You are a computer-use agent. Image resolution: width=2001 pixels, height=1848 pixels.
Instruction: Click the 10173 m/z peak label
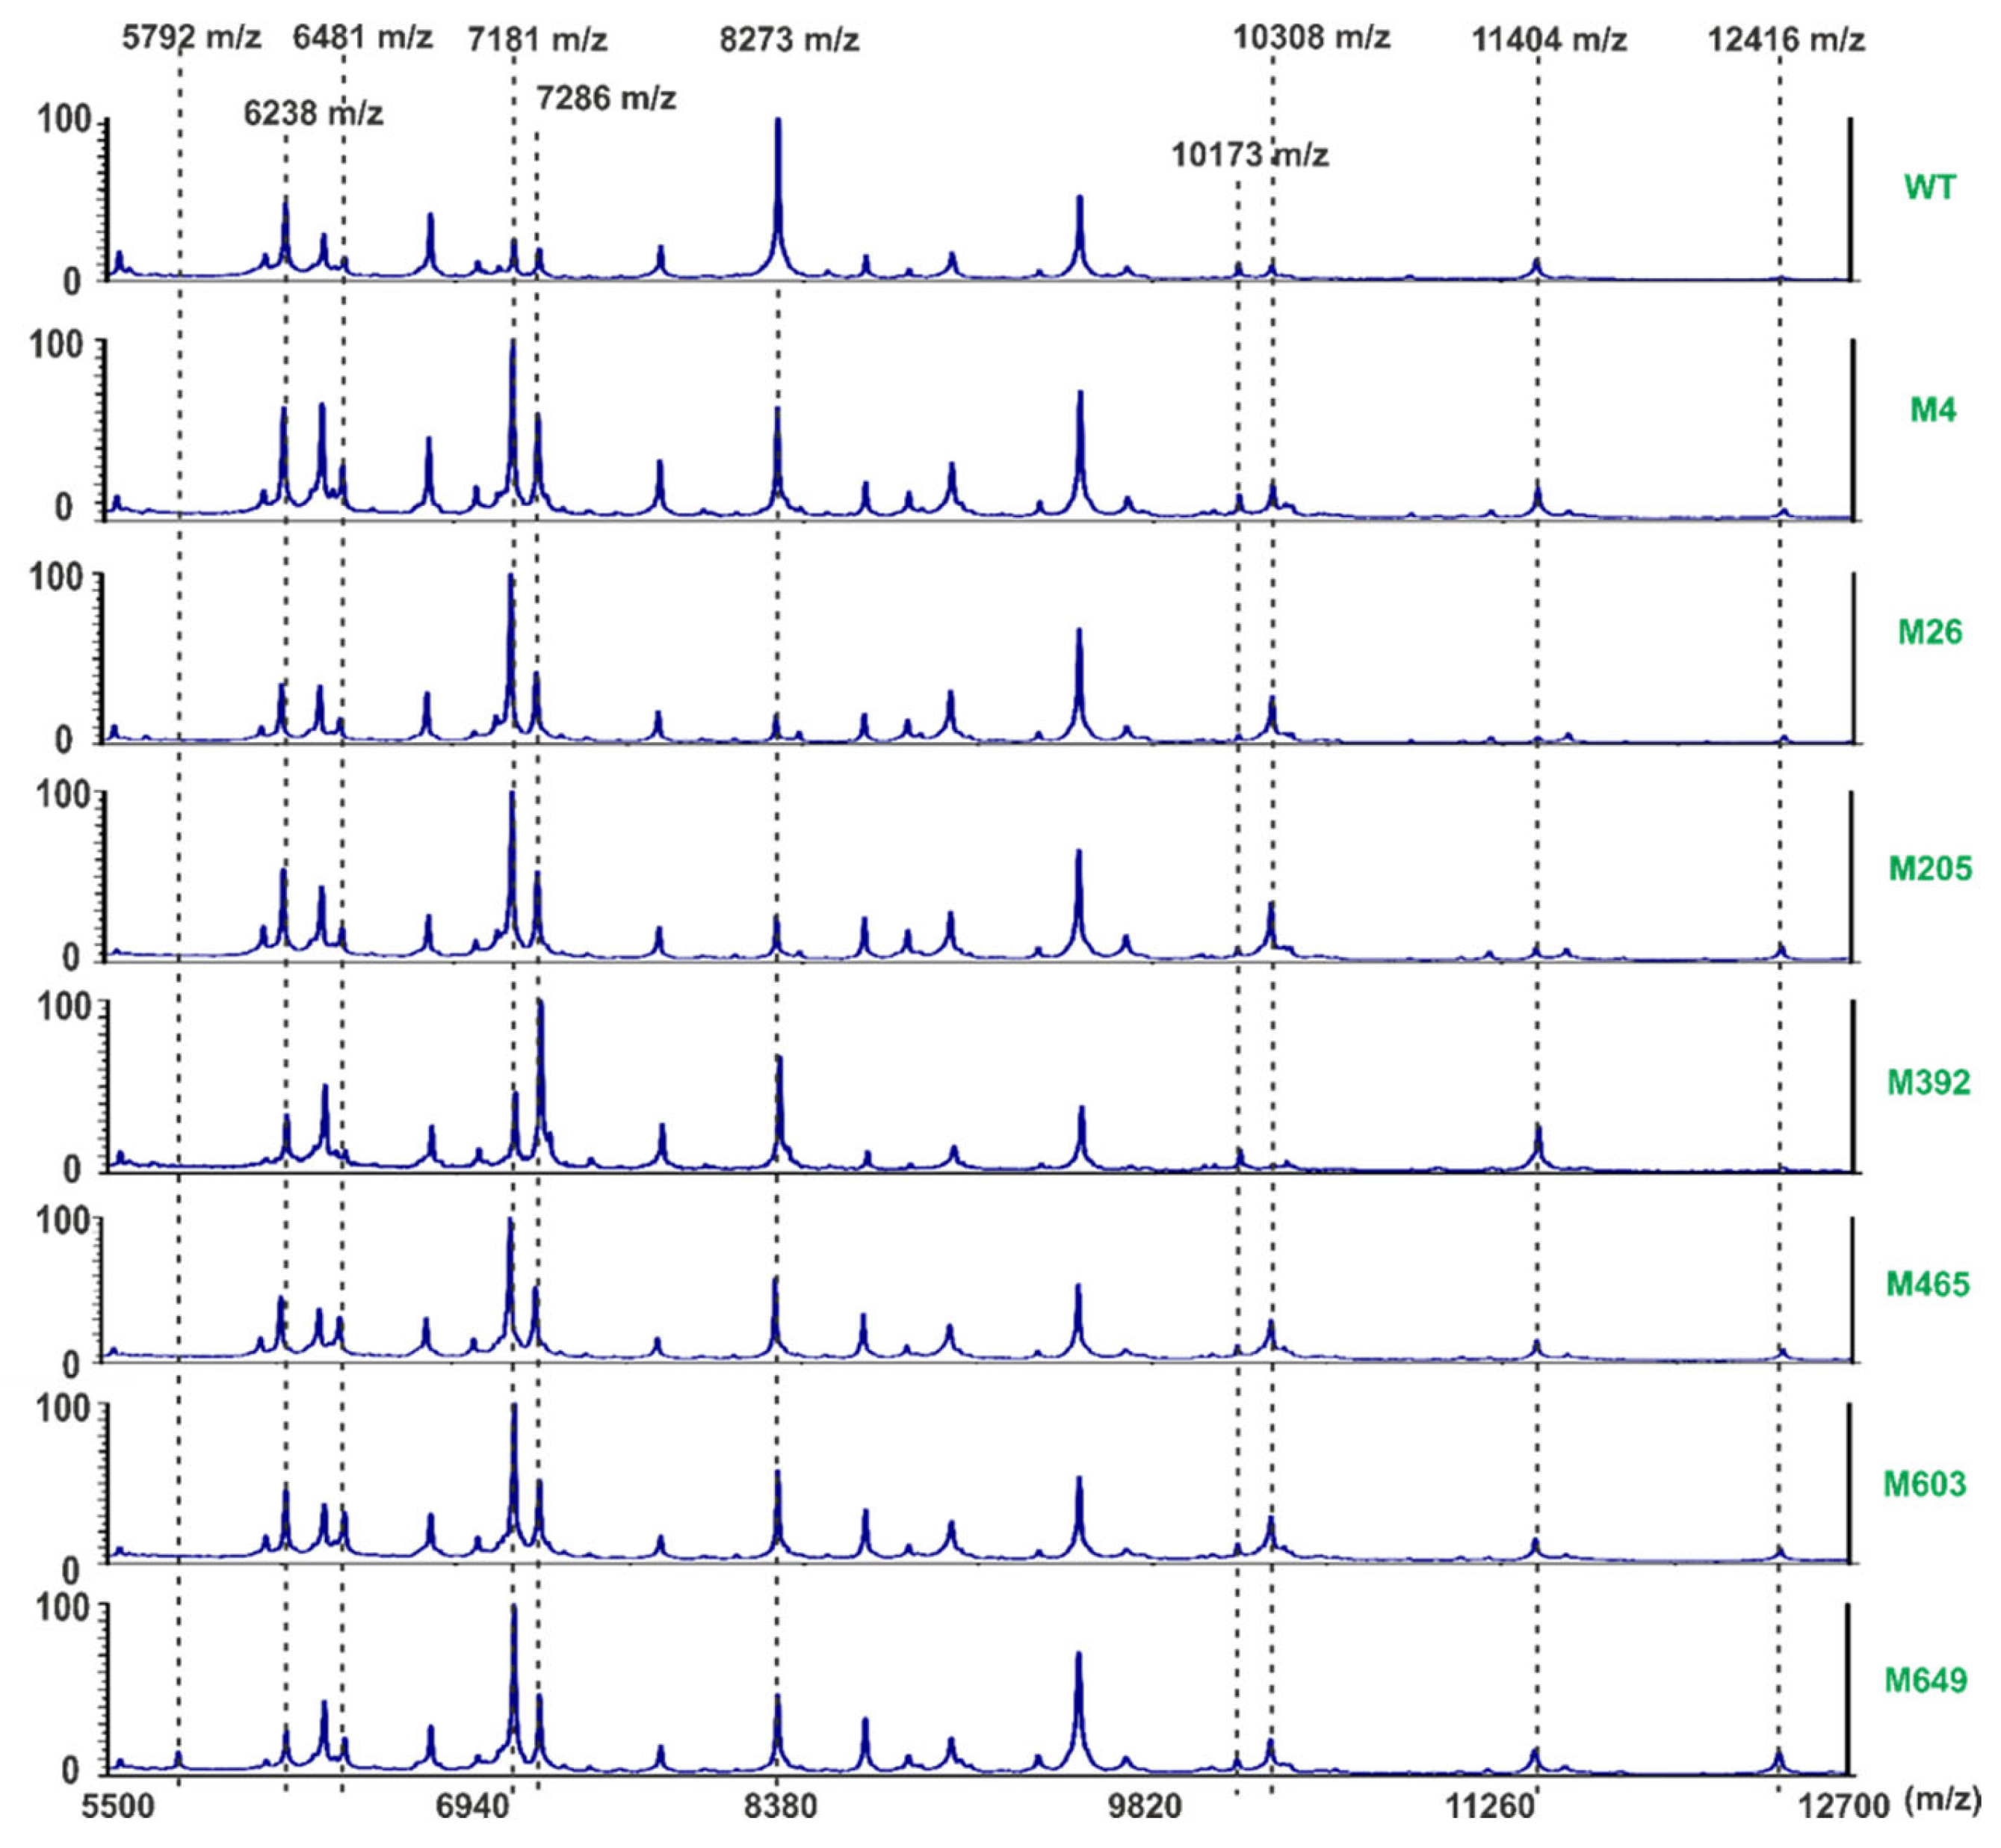1250,155
